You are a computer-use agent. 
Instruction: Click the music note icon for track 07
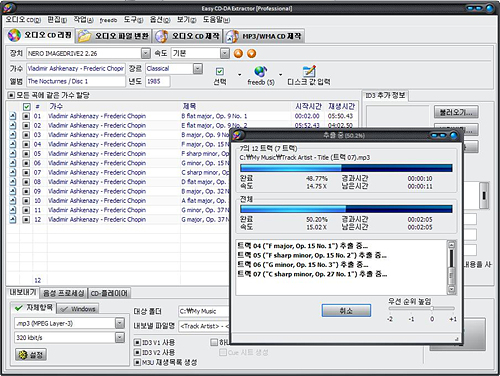pyautogui.click(x=13, y=172)
